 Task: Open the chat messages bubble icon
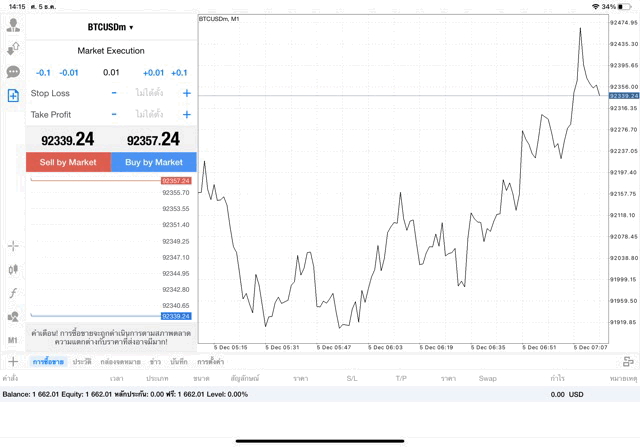(x=13, y=72)
